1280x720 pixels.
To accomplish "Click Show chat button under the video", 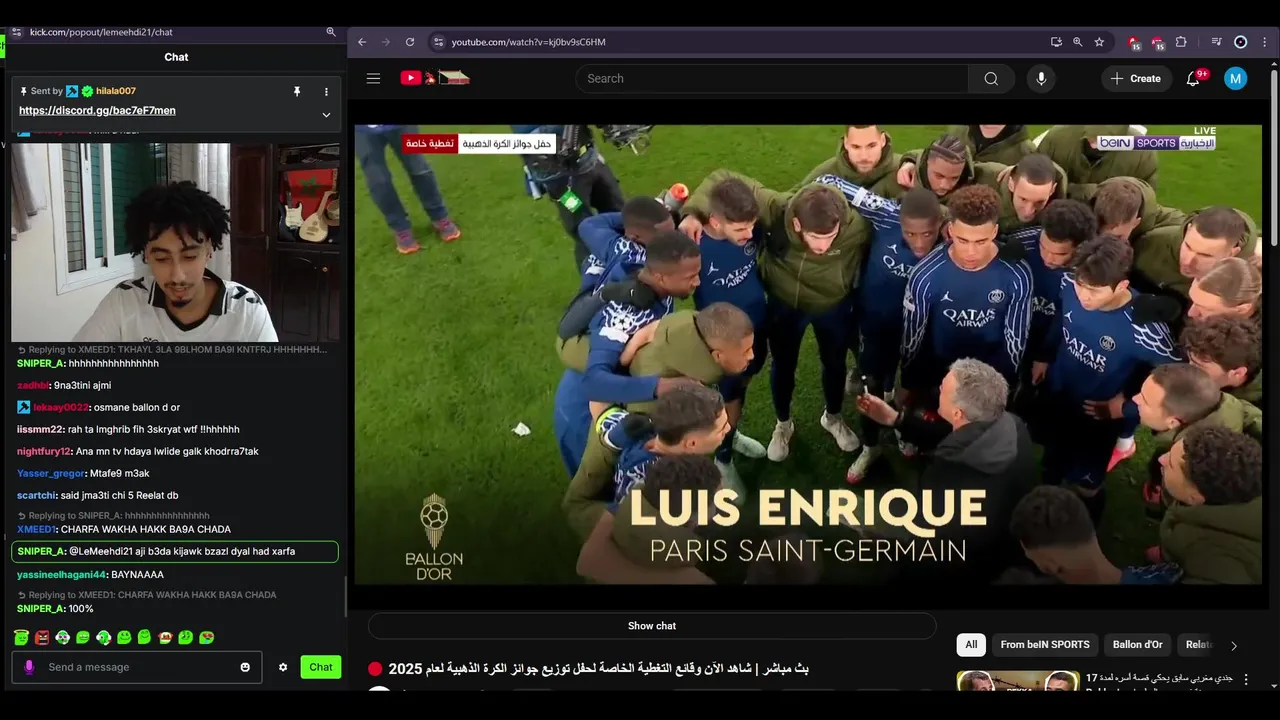I will click(652, 626).
